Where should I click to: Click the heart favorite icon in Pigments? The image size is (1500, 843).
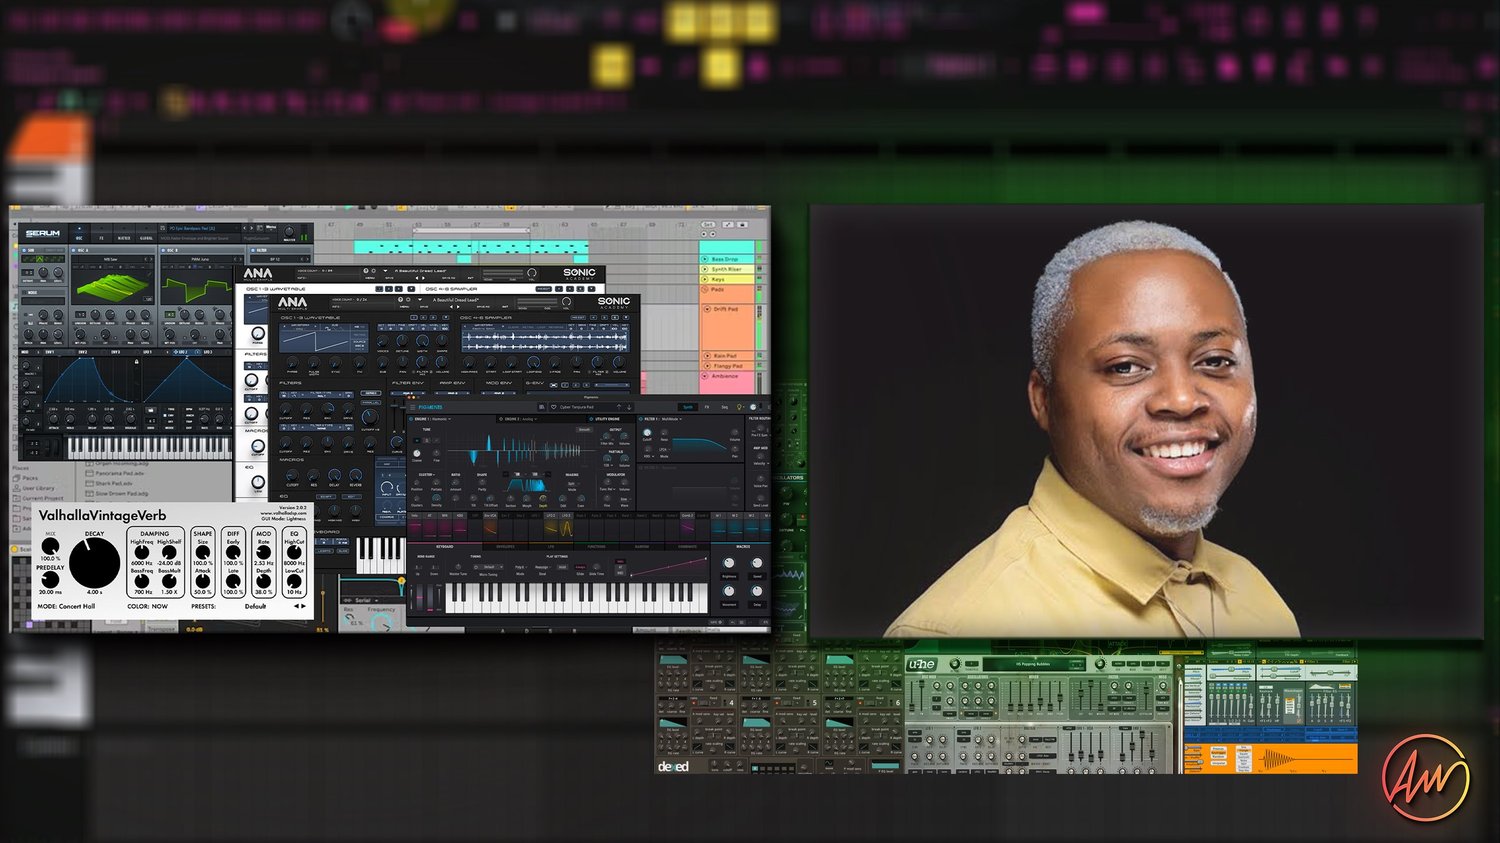(553, 407)
